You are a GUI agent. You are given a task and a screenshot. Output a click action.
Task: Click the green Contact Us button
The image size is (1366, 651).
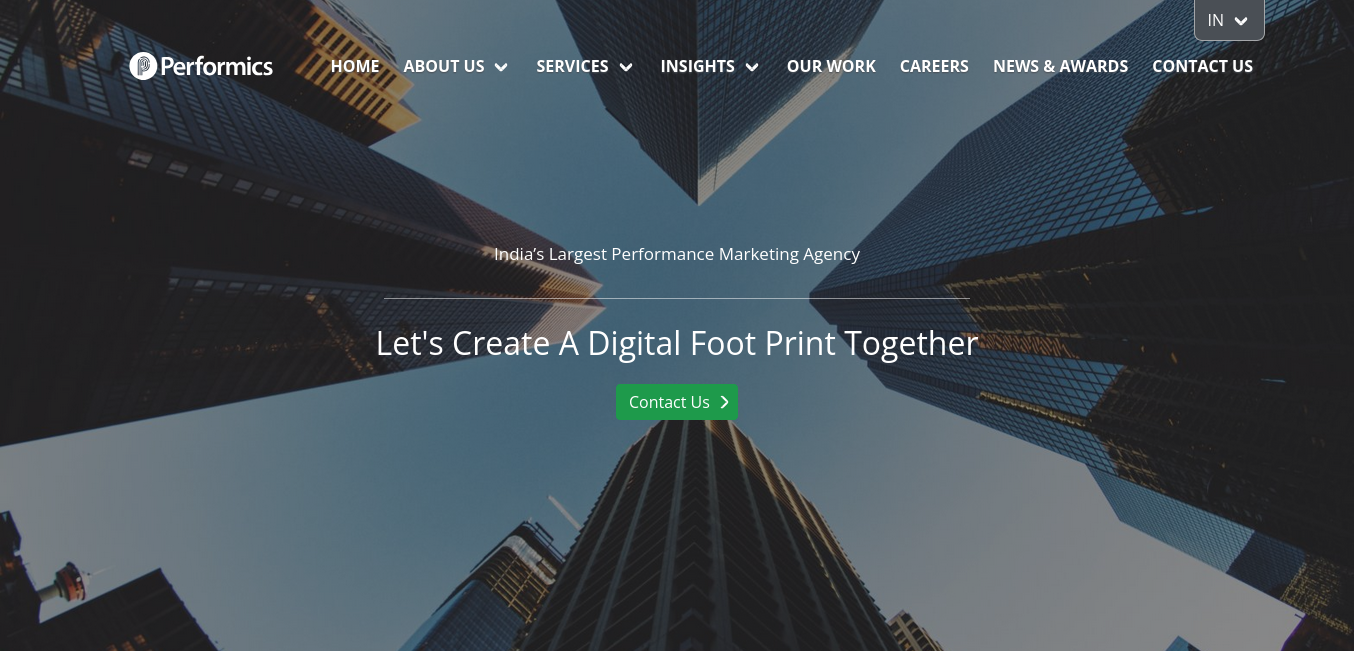pyautogui.click(x=677, y=402)
